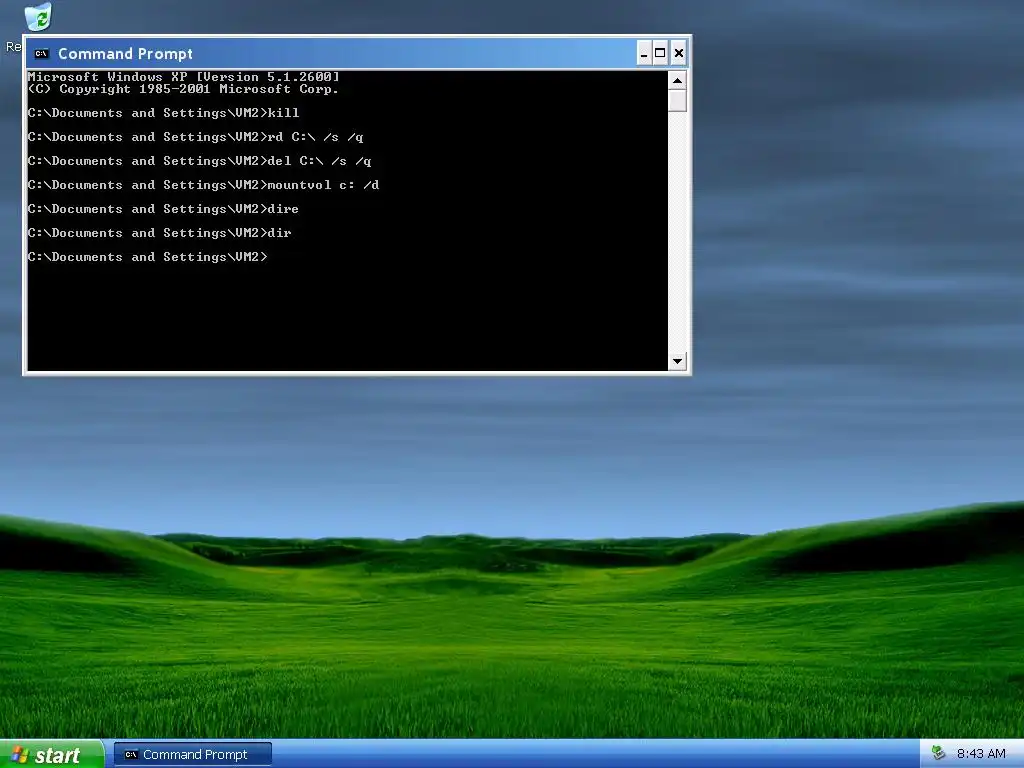Click the 'dire' command line

tap(163, 209)
